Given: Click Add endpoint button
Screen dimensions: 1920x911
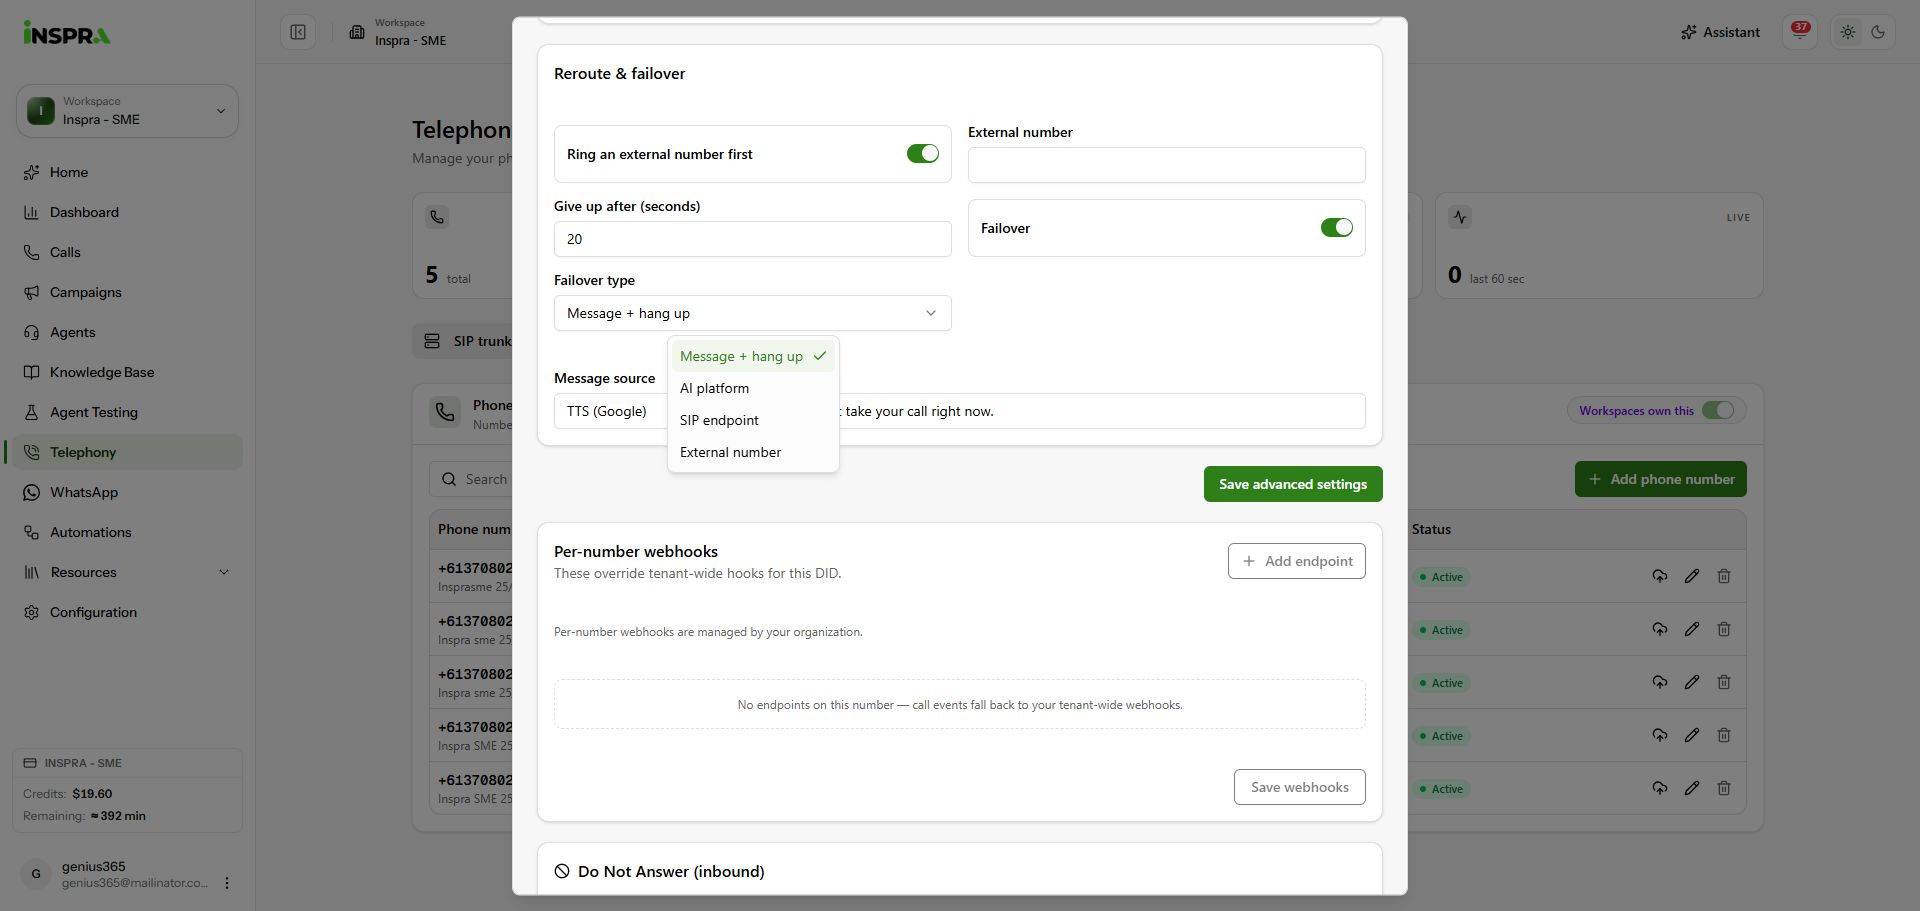Looking at the screenshot, I should tap(1297, 561).
